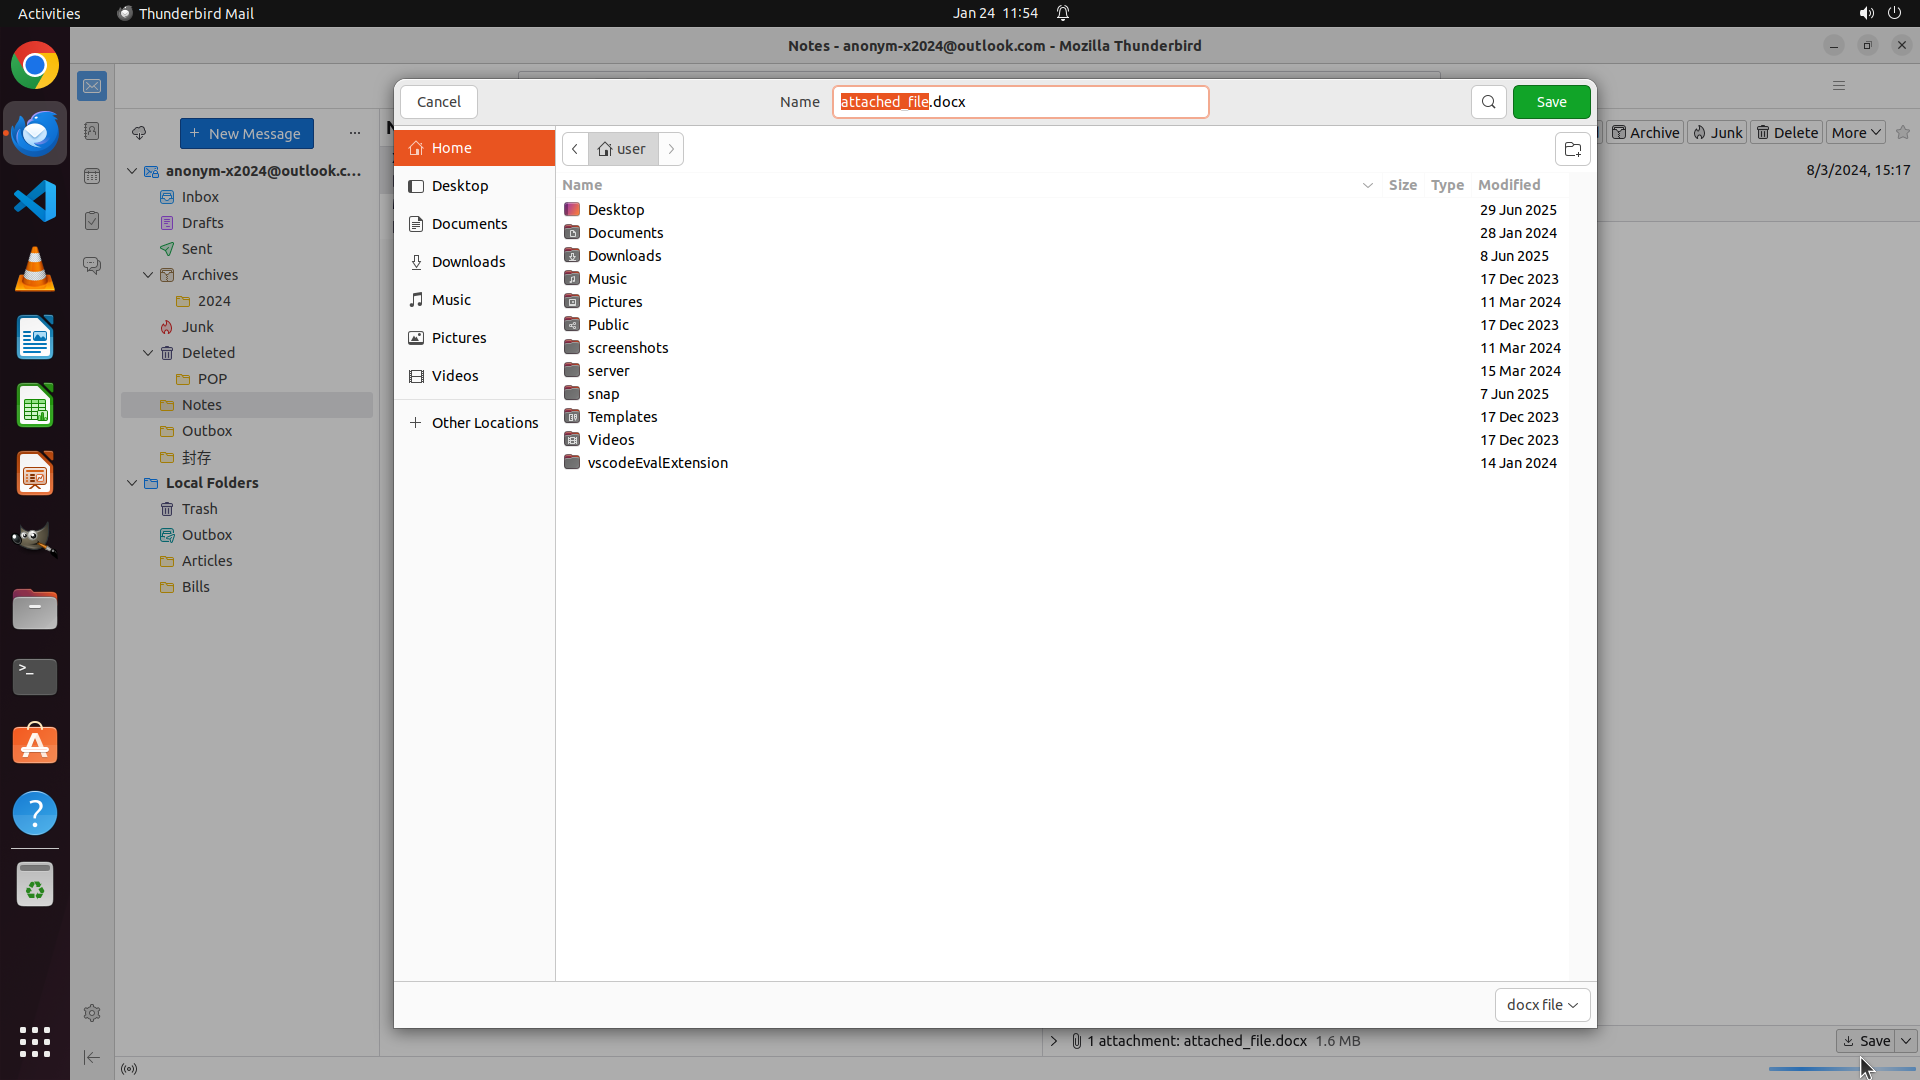
Task: Click the create new folder icon
Action: coord(1572,149)
